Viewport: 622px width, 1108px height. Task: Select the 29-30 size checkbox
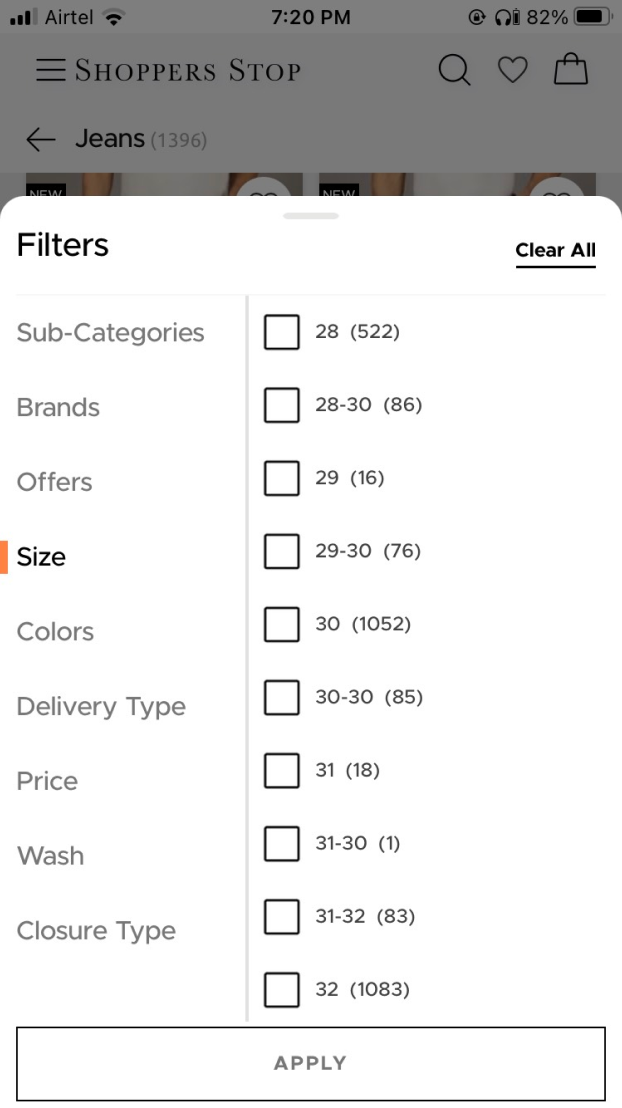282,551
